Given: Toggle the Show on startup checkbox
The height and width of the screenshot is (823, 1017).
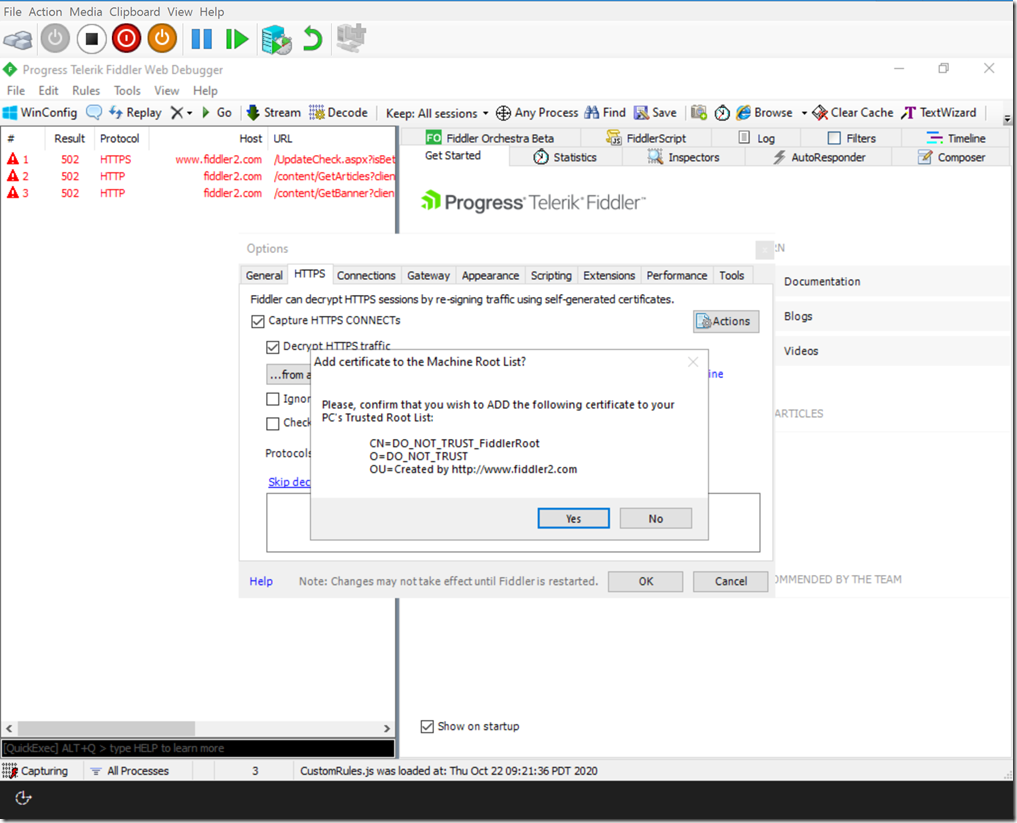Looking at the screenshot, I should pos(428,726).
